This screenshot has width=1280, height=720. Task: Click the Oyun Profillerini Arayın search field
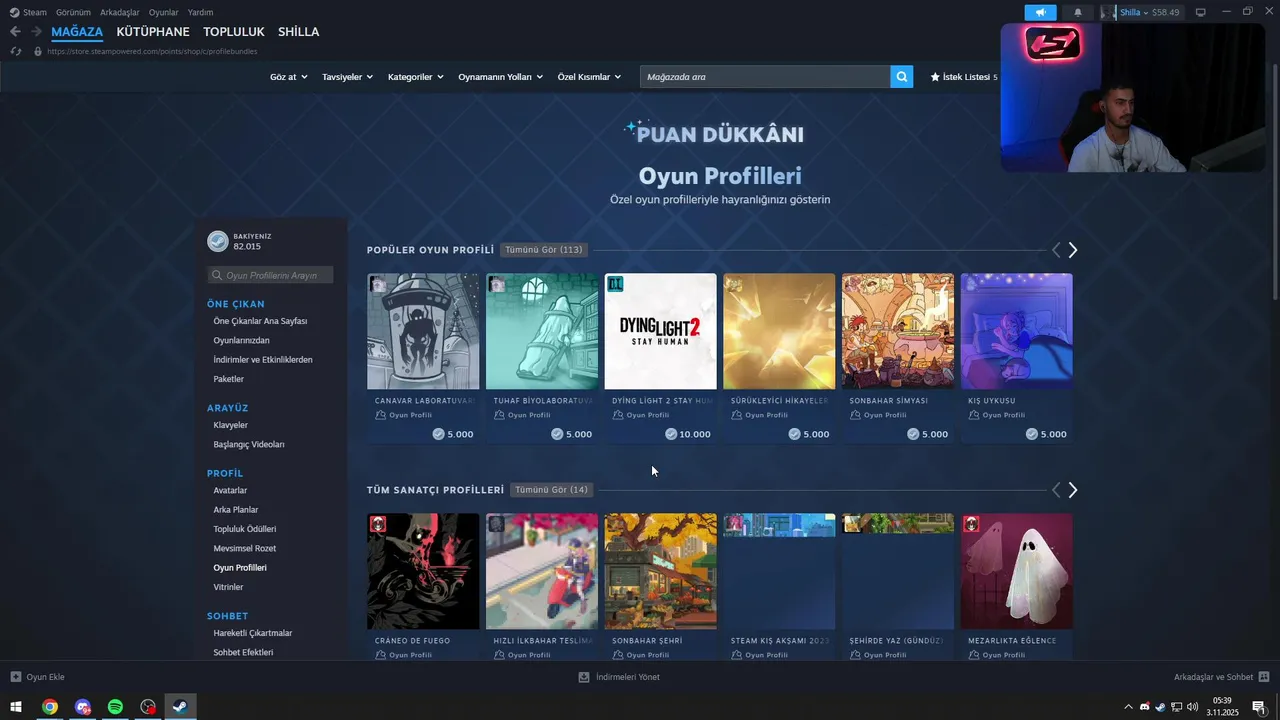pyautogui.click(x=270, y=275)
